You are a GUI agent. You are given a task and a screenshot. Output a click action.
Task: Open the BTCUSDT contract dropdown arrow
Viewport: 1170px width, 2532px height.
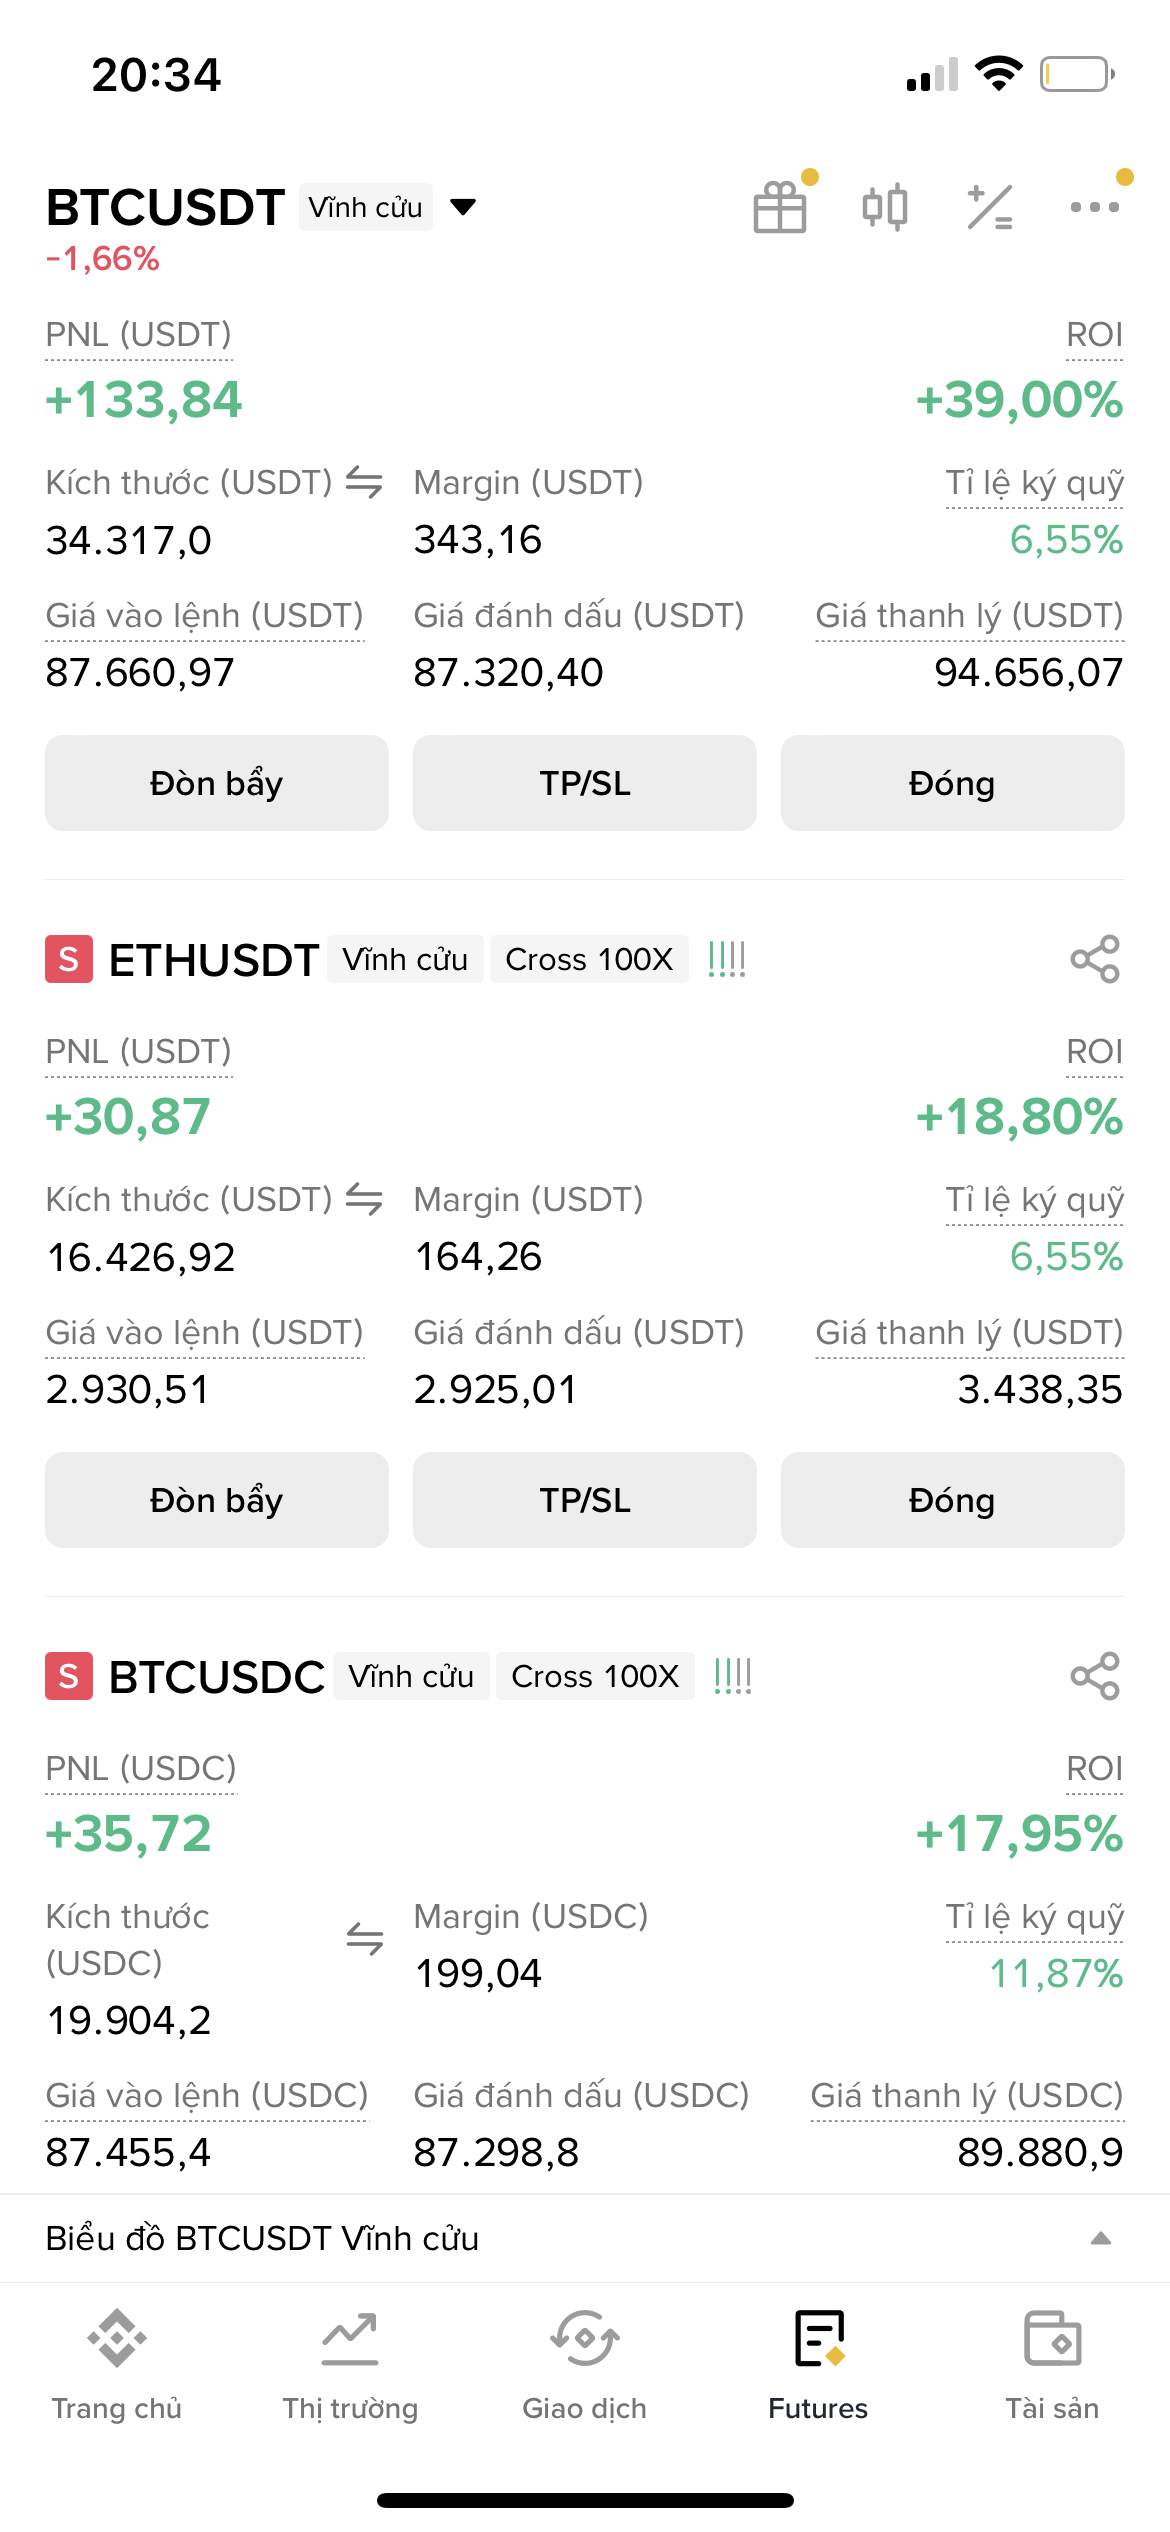(x=463, y=207)
